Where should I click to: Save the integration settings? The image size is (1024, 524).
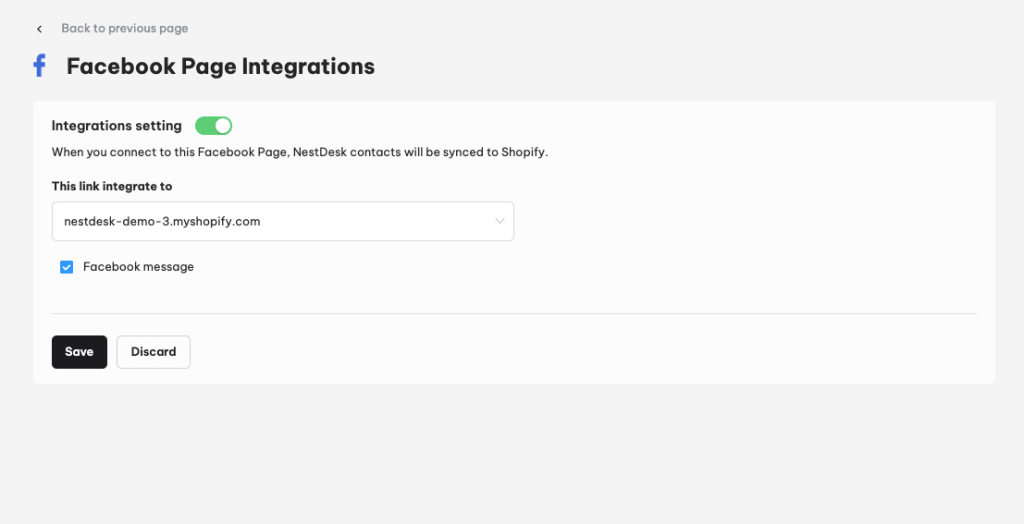tap(80, 352)
